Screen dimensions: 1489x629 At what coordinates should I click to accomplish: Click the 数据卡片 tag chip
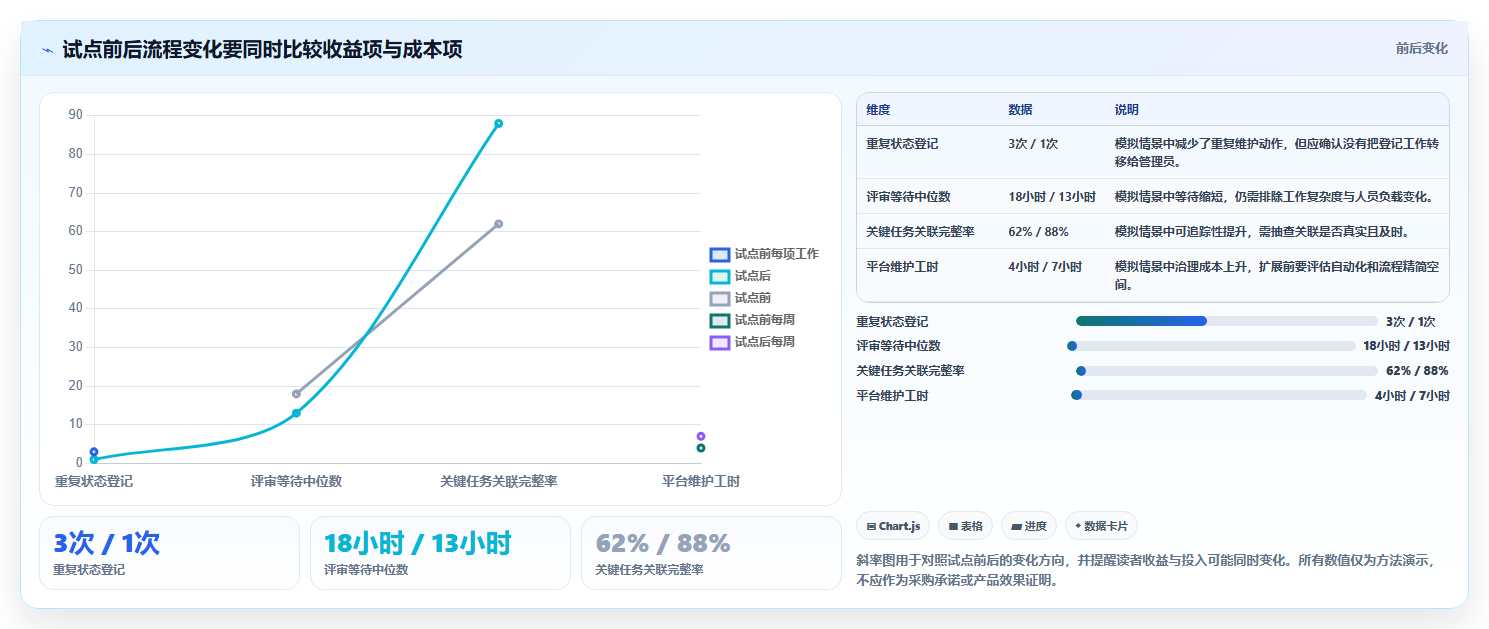pyautogui.click(x=1101, y=526)
